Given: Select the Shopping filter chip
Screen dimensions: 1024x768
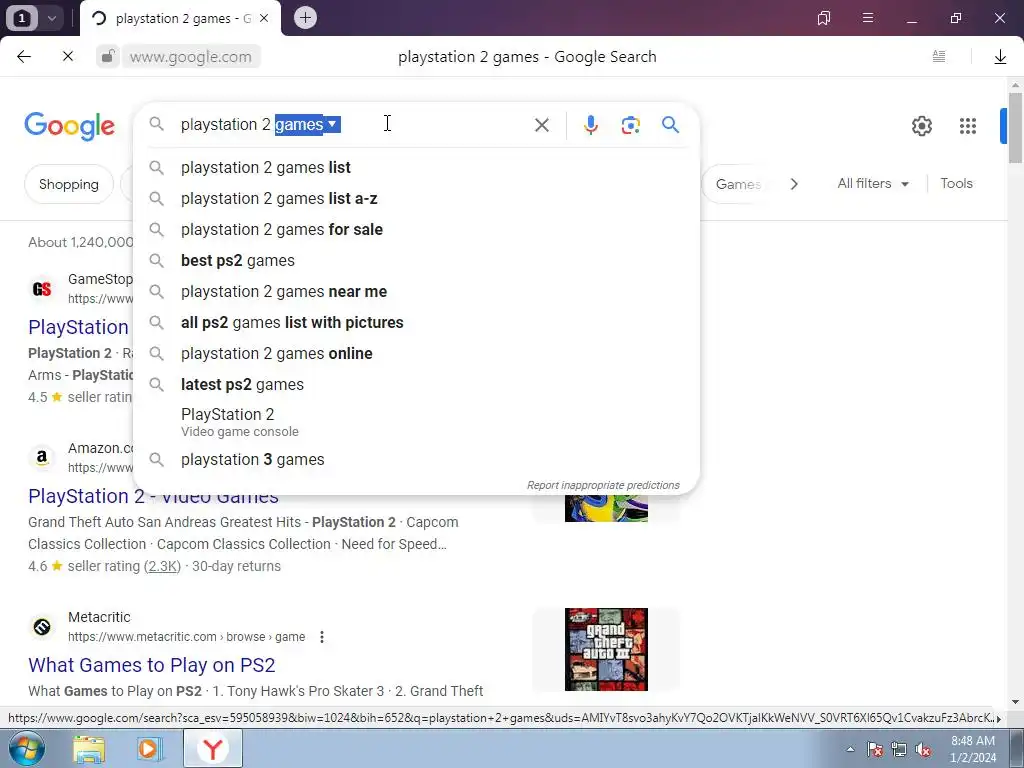Looking at the screenshot, I should pyautogui.click(x=69, y=184).
